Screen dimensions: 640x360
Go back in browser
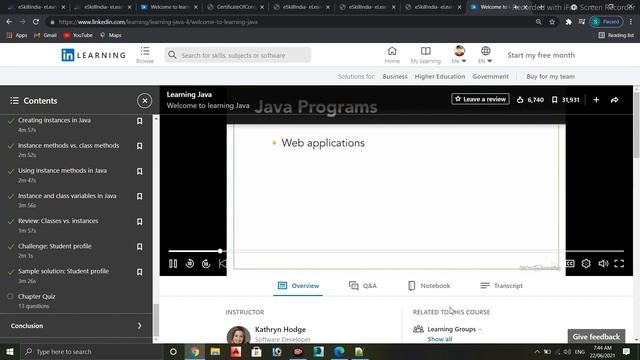(9, 22)
